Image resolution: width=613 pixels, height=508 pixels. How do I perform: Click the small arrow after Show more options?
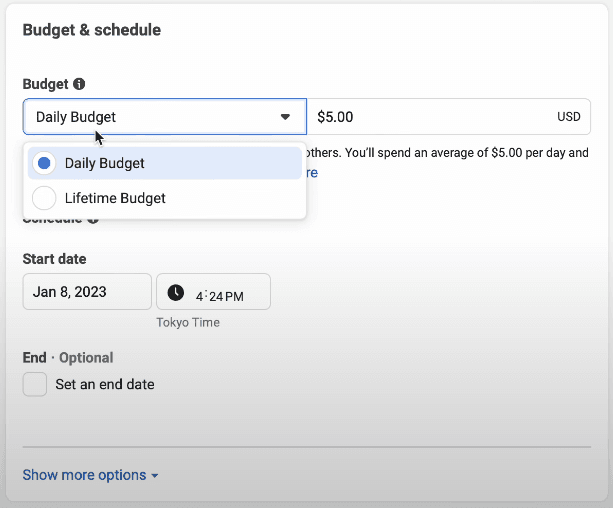(155, 476)
